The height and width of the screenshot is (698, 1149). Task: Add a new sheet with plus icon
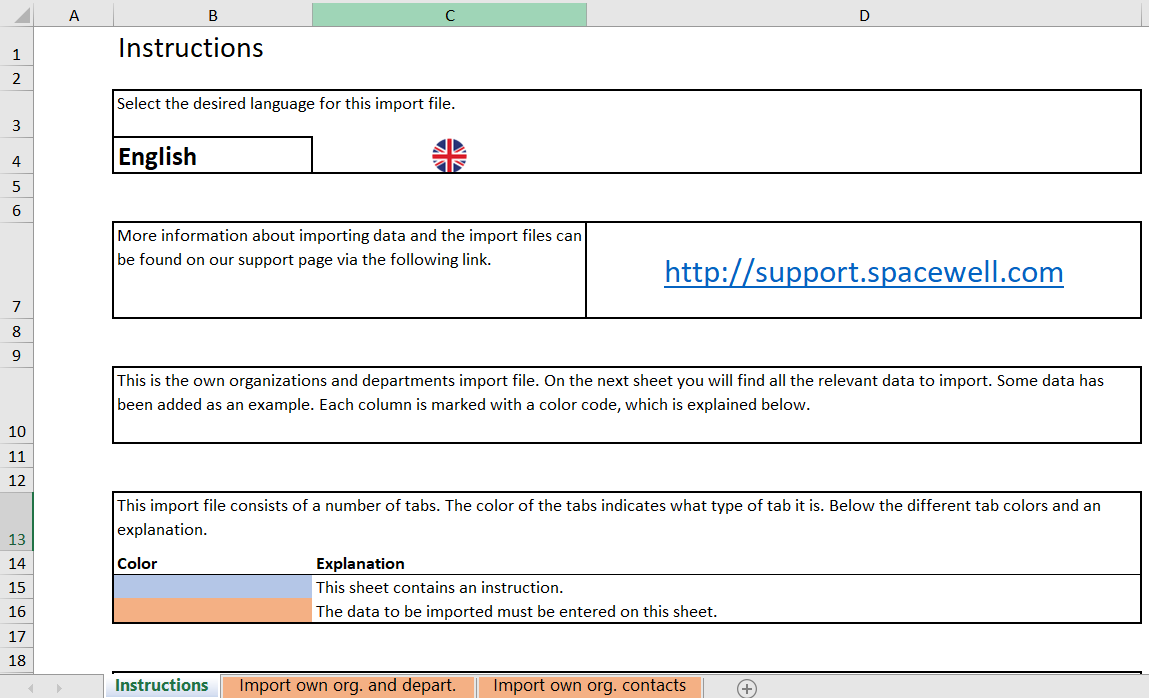pyautogui.click(x=747, y=688)
